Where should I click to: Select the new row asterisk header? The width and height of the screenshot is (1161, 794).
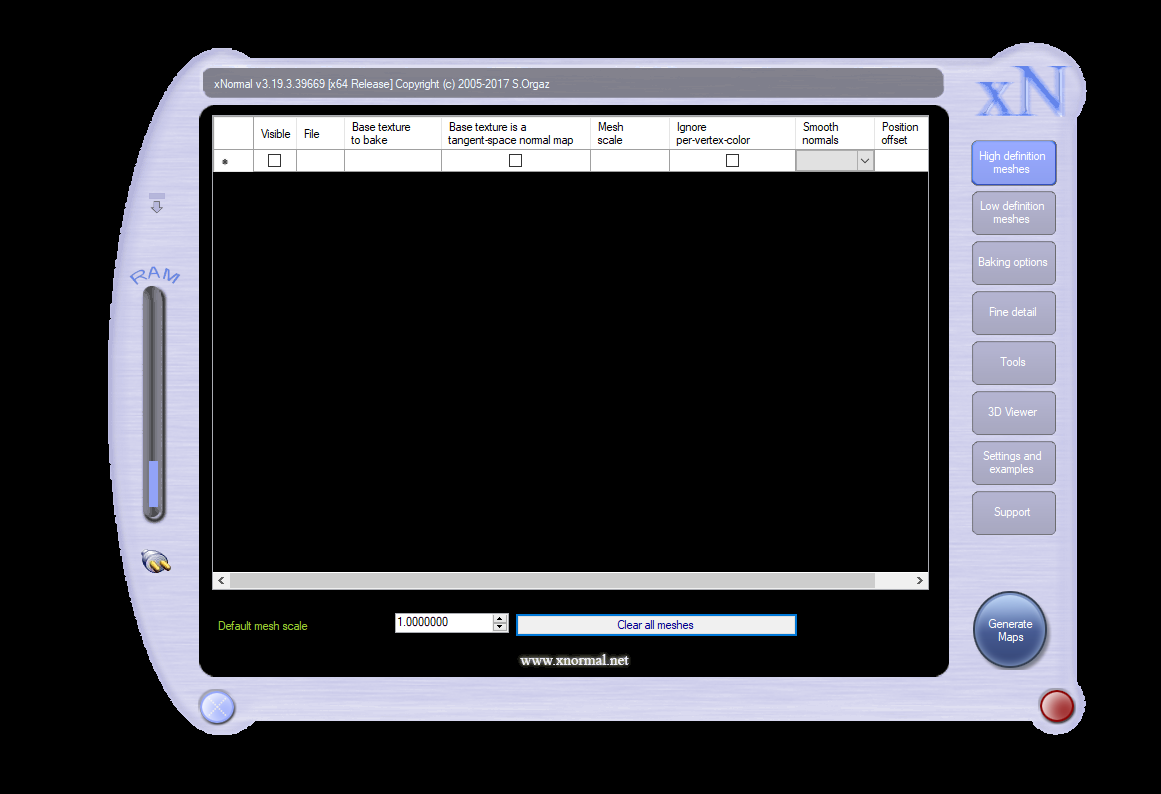tap(233, 161)
